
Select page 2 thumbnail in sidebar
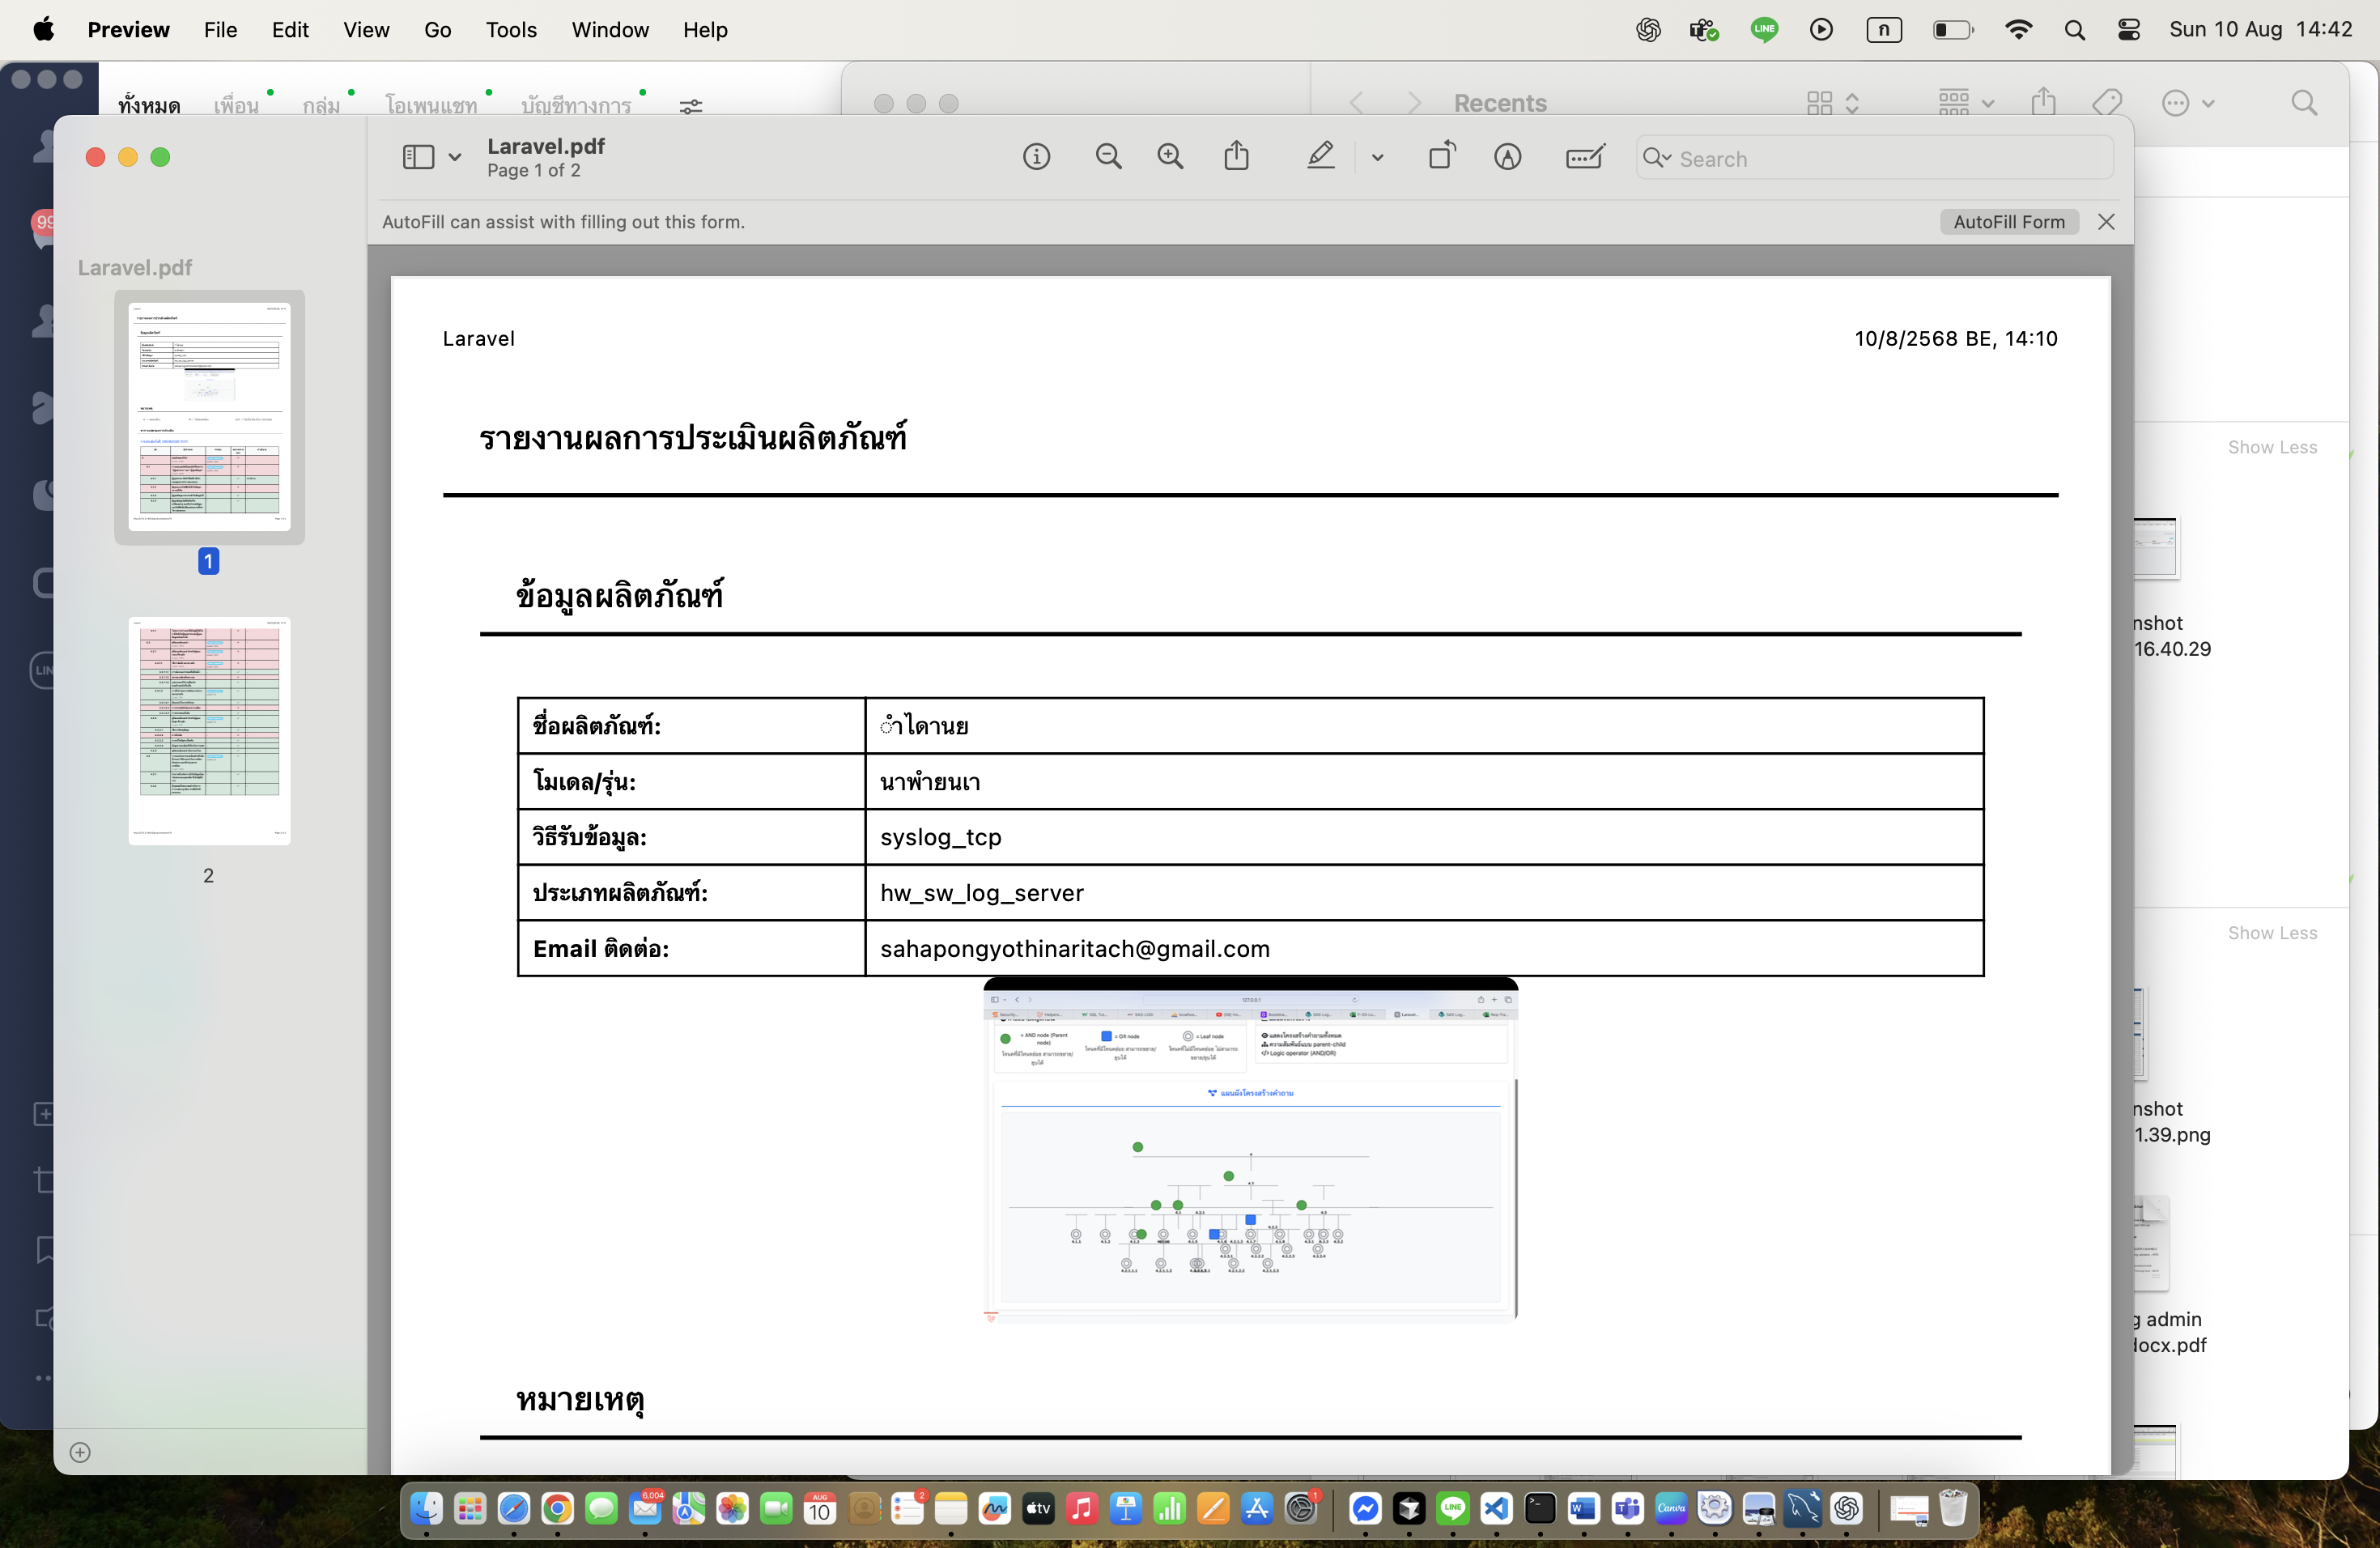(209, 732)
